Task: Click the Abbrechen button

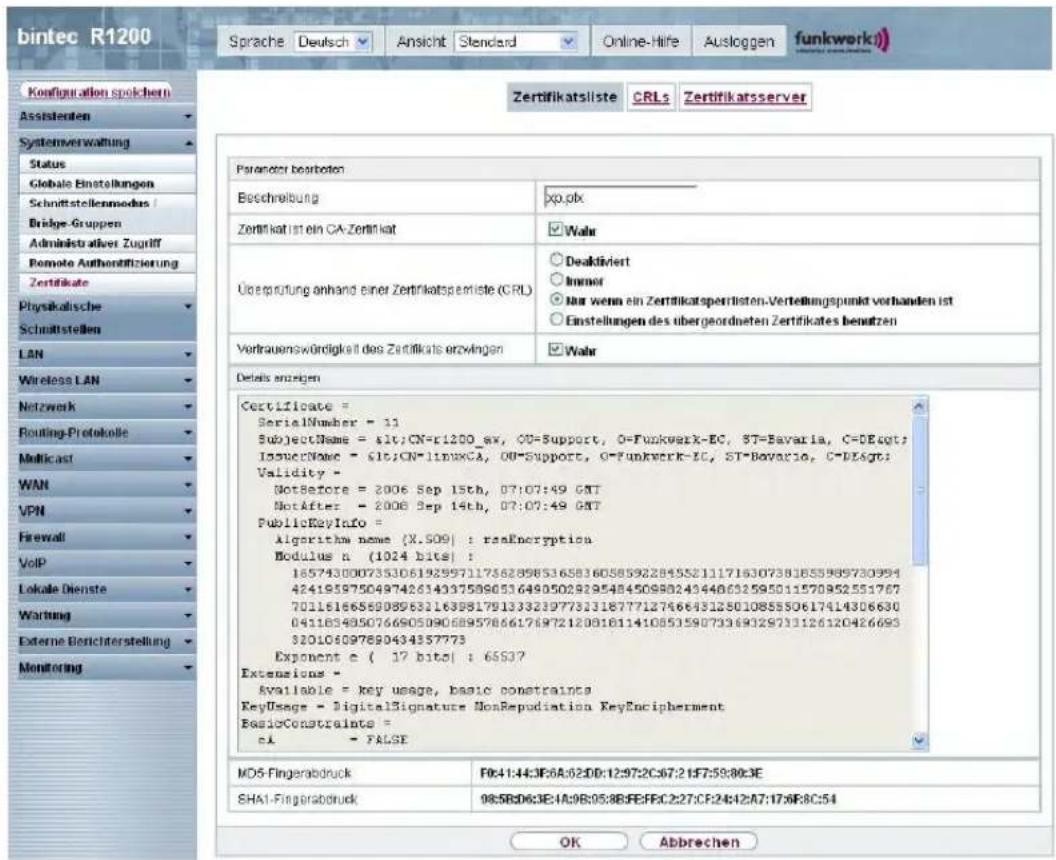Action: pos(698,842)
